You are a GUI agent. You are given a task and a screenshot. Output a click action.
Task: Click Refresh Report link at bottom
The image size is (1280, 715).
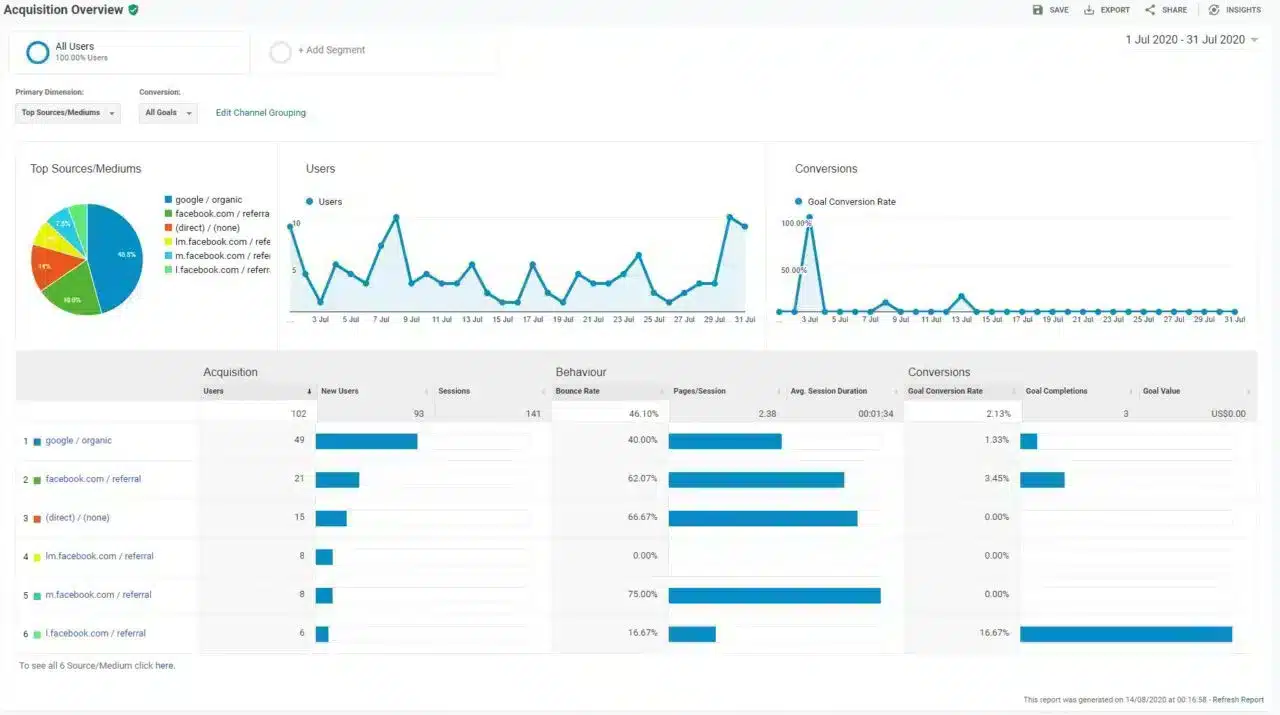click(1240, 700)
